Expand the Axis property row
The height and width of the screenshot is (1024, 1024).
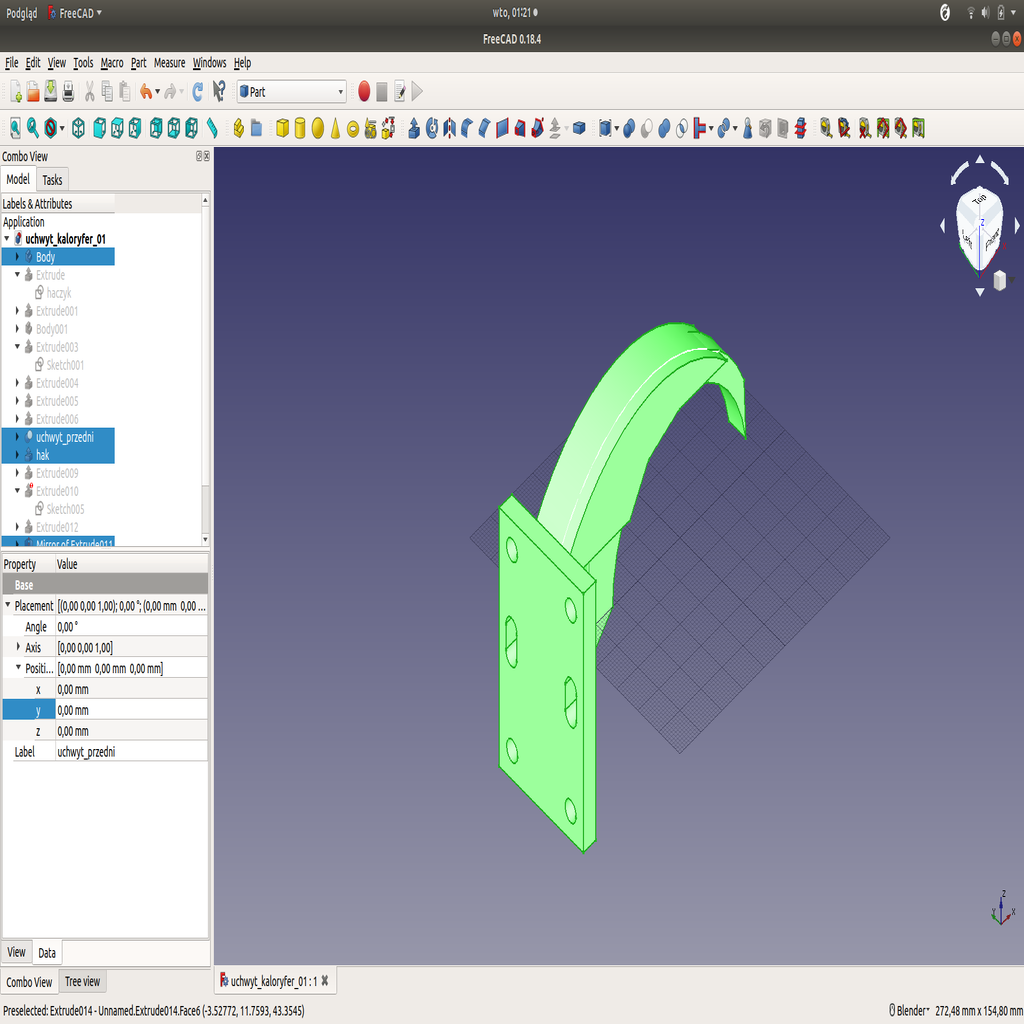(x=18, y=647)
